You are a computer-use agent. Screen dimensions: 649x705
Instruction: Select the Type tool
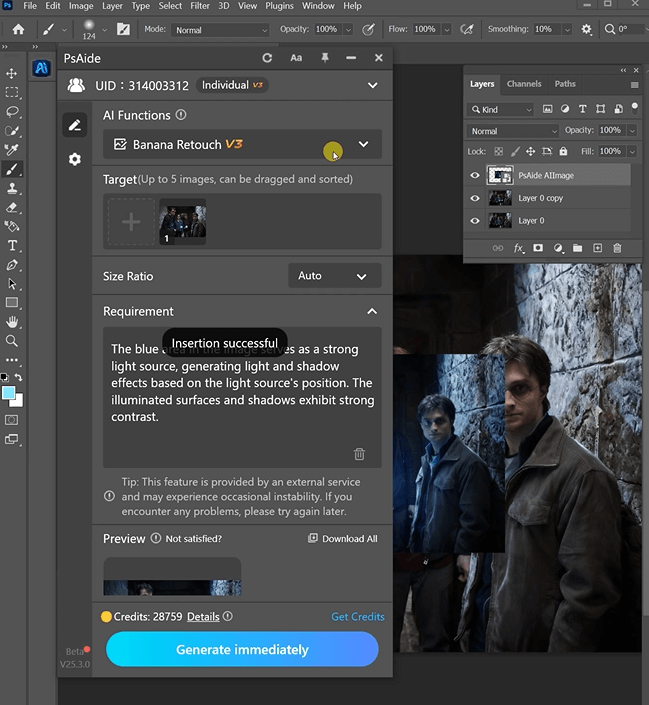click(12, 245)
